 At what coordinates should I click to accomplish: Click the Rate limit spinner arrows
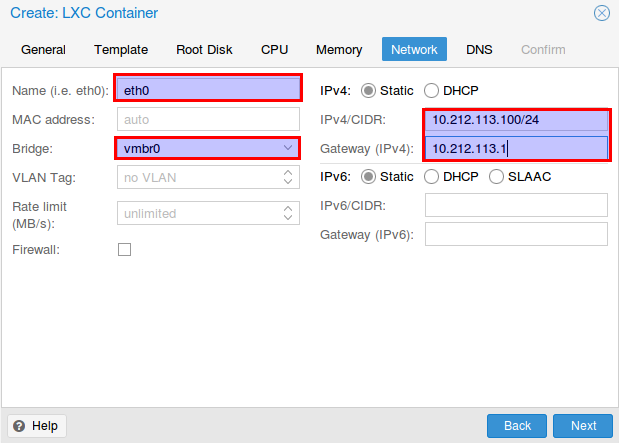pos(288,213)
